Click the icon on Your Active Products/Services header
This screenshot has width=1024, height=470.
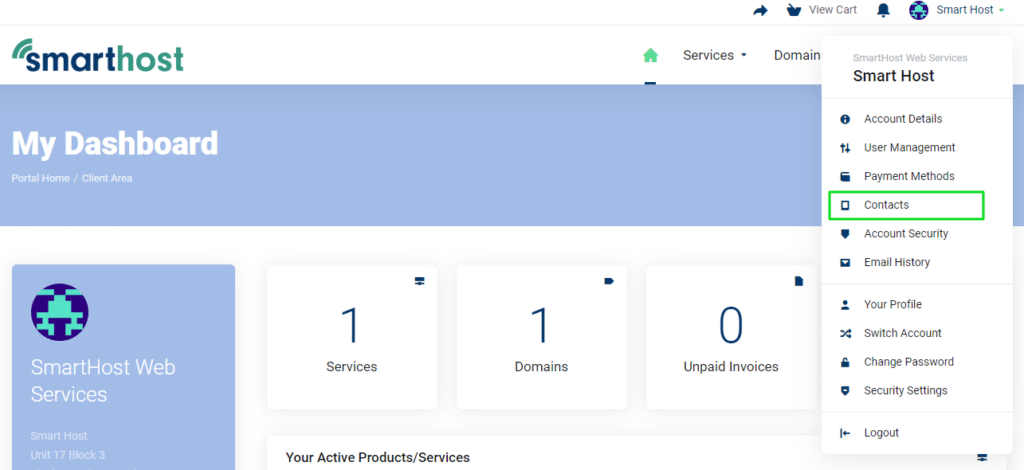pyautogui.click(x=982, y=457)
